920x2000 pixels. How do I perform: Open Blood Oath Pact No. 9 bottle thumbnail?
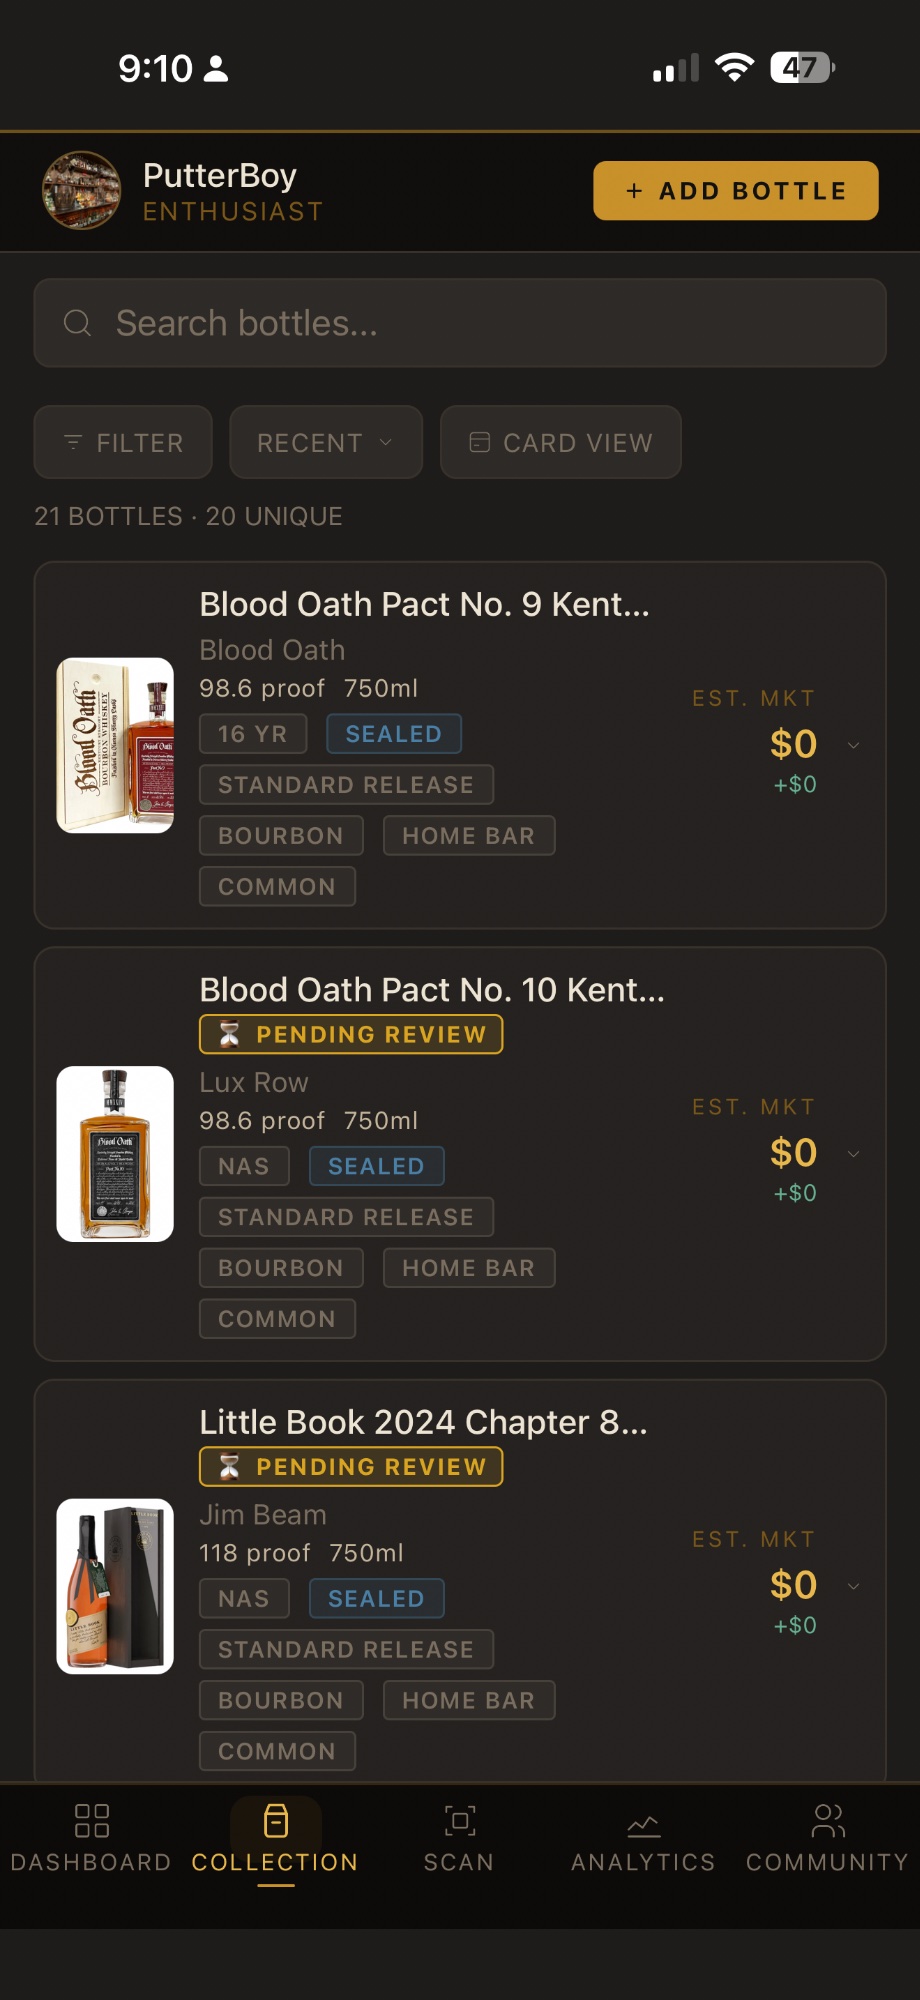tap(115, 745)
